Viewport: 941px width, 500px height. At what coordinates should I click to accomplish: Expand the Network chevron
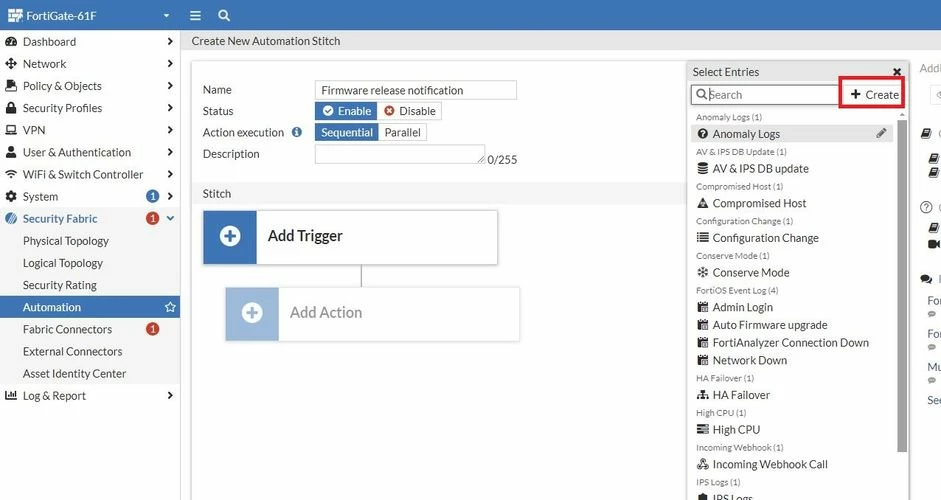click(x=170, y=64)
